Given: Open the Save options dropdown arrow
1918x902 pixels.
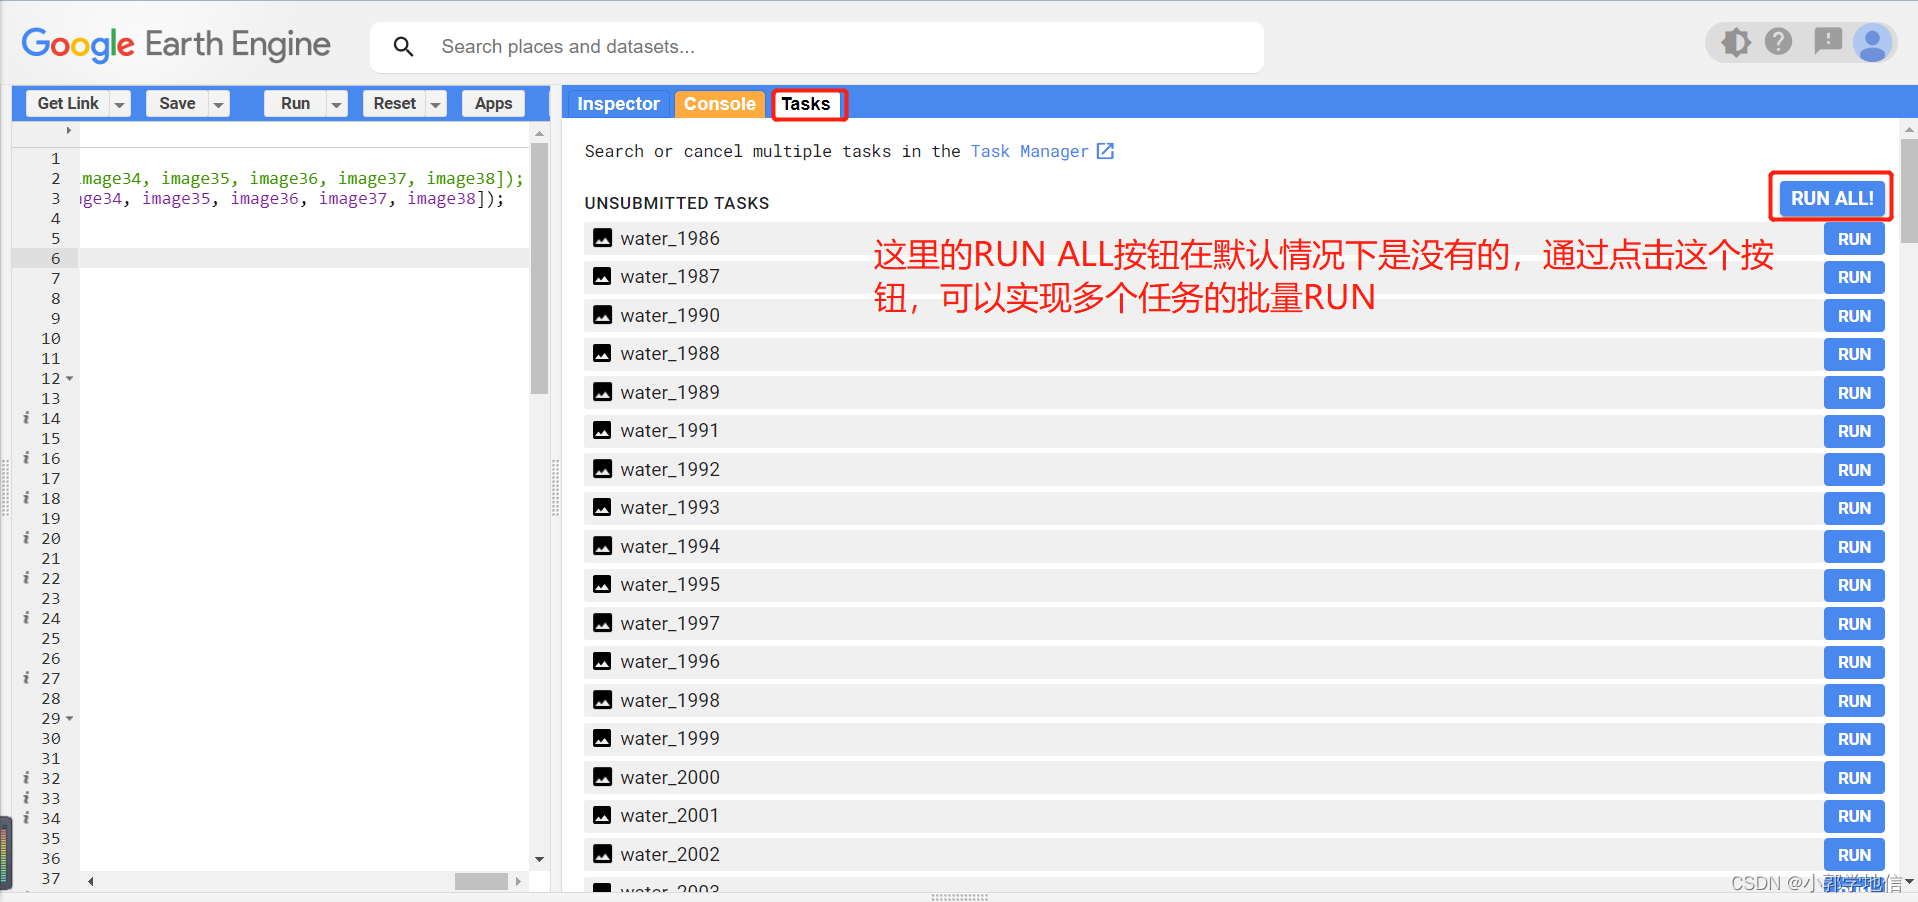Looking at the screenshot, I should pyautogui.click(x=218, y=103).
